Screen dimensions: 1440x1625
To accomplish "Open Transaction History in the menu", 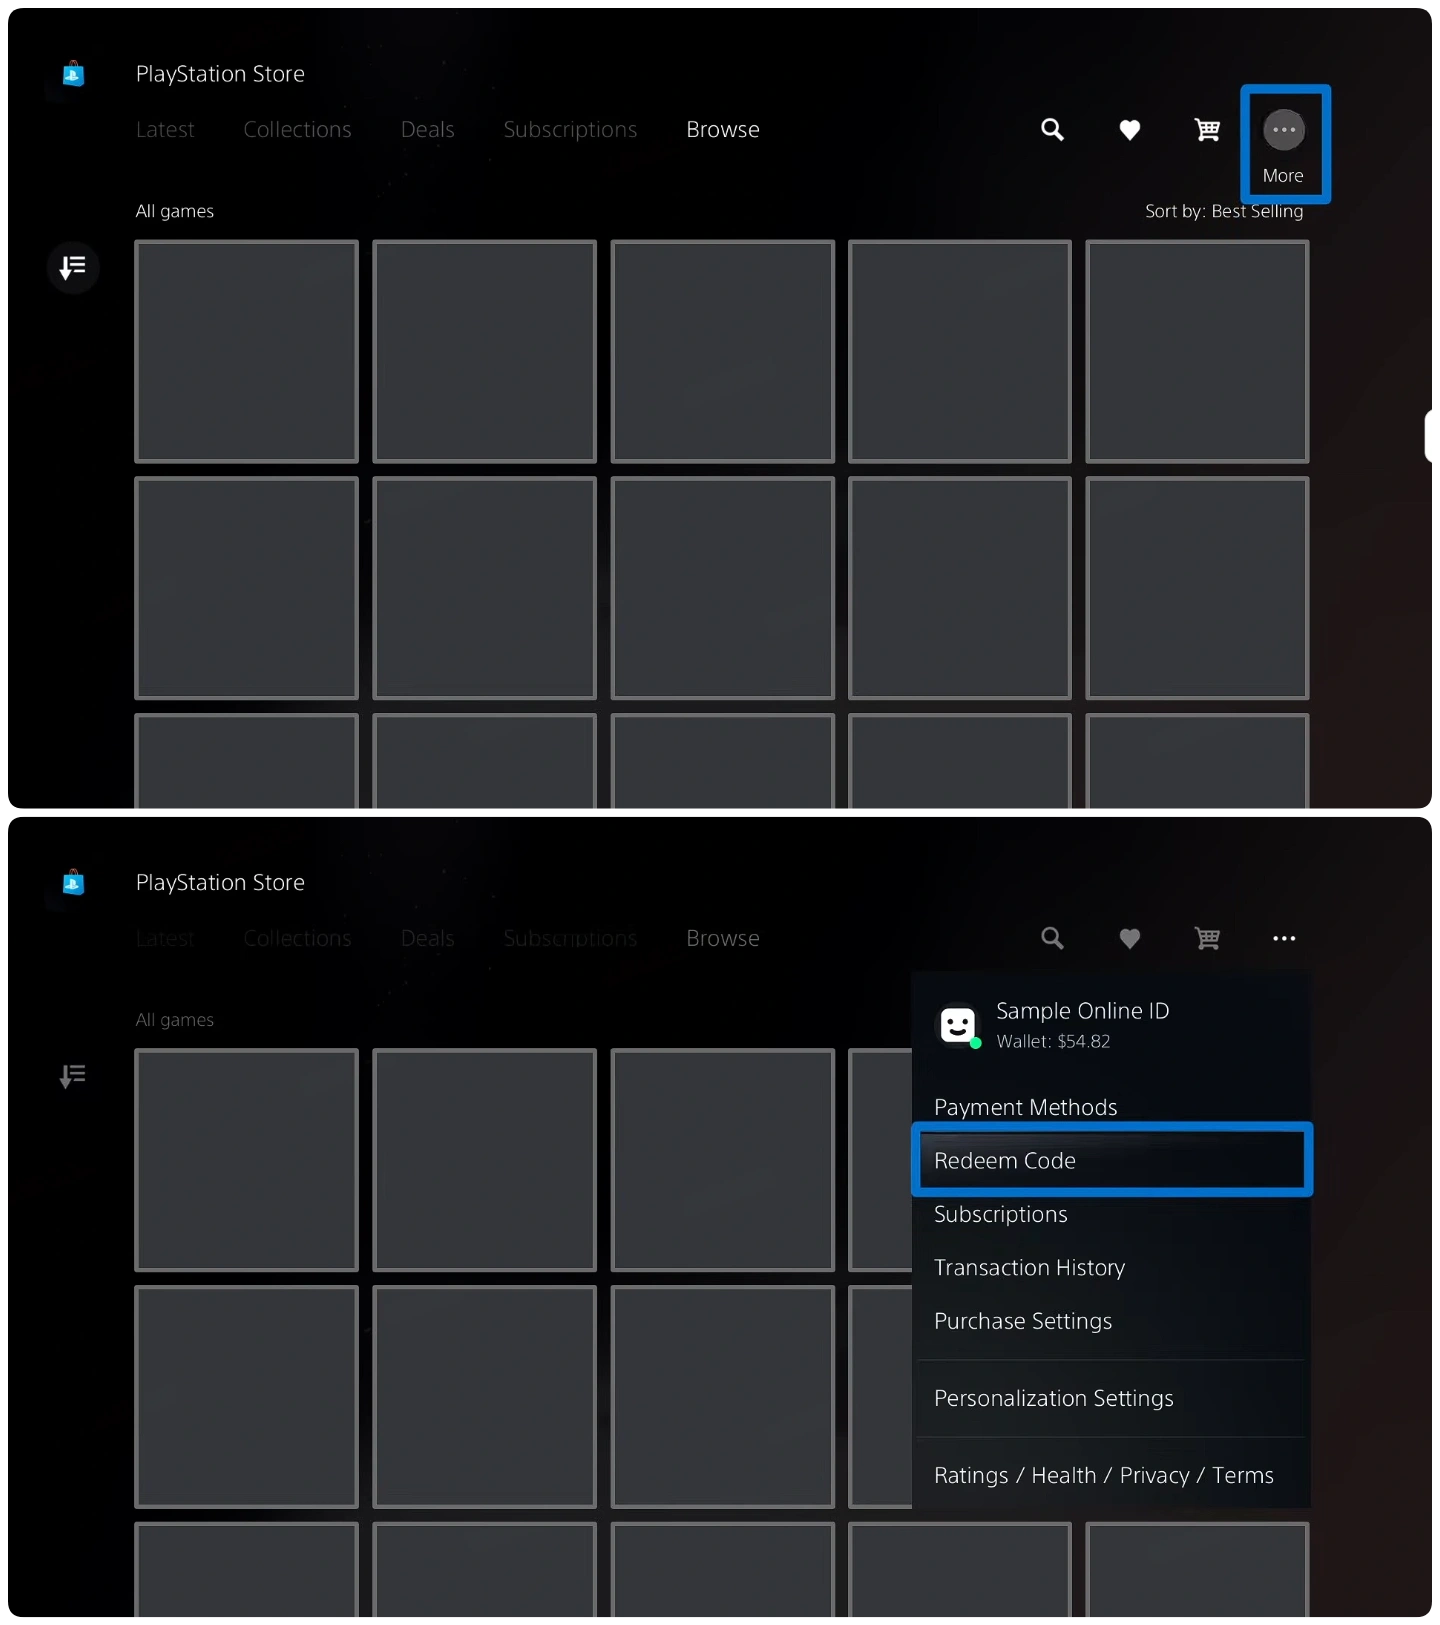I will pos(1112,1268).
